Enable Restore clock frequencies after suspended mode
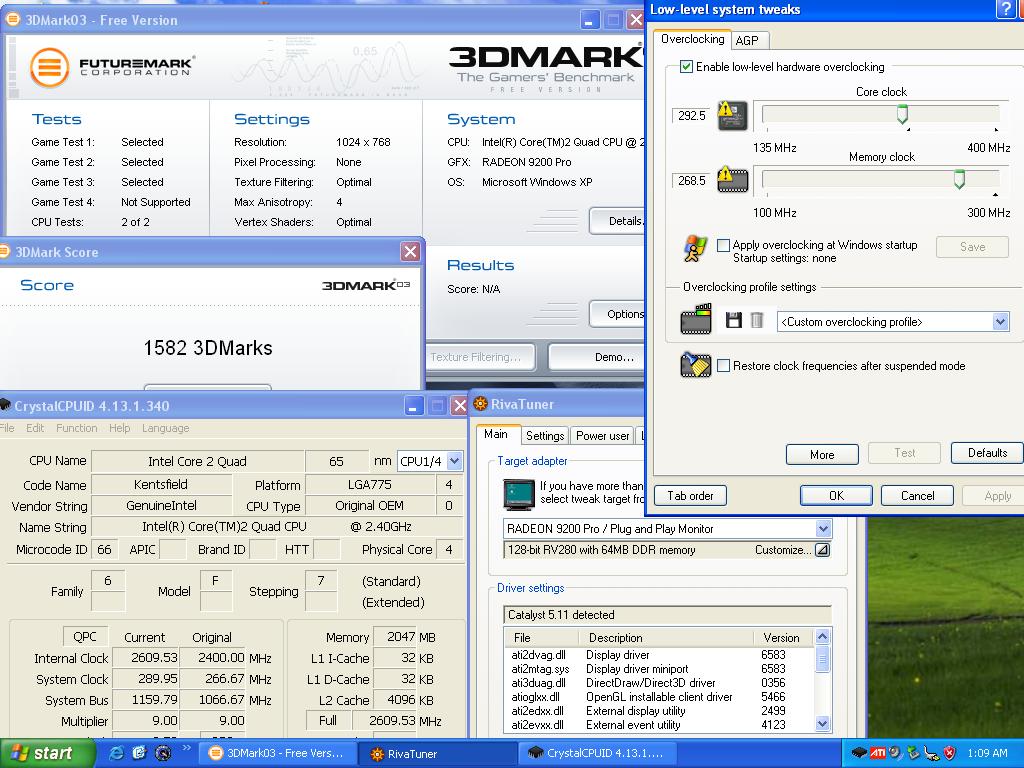This screenshot has width=1024, height=768. 723,366
